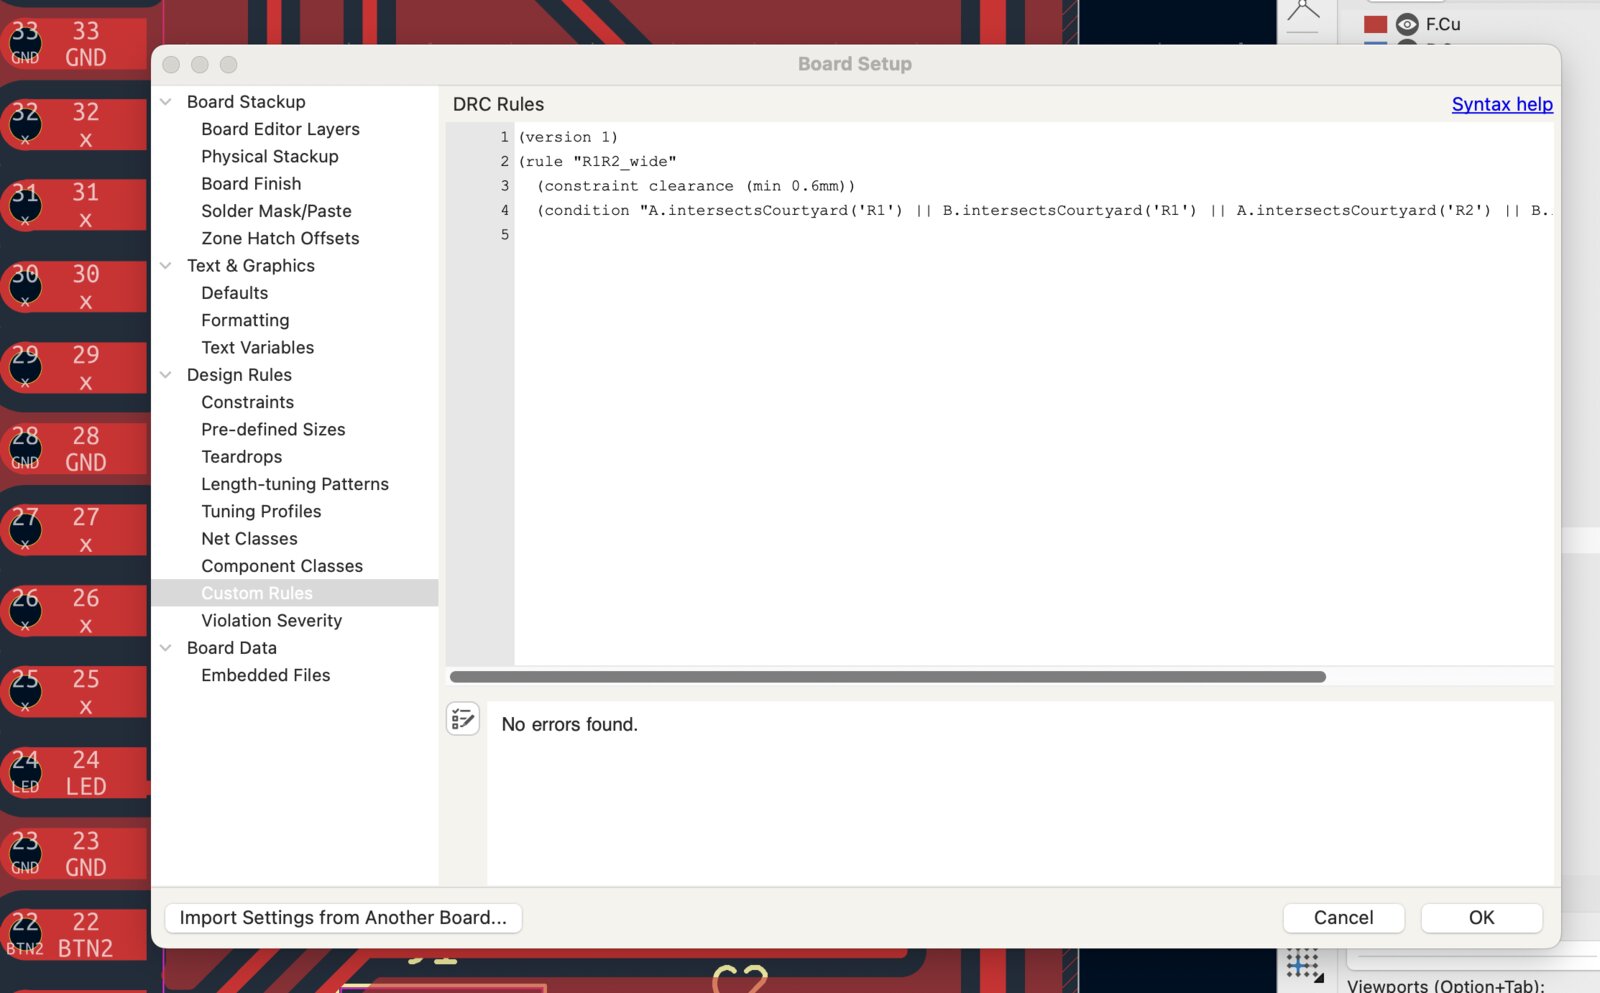Screen dimensions: 1600x993
Task: Click the Board Data tree label
Action: tap(232, 648)
